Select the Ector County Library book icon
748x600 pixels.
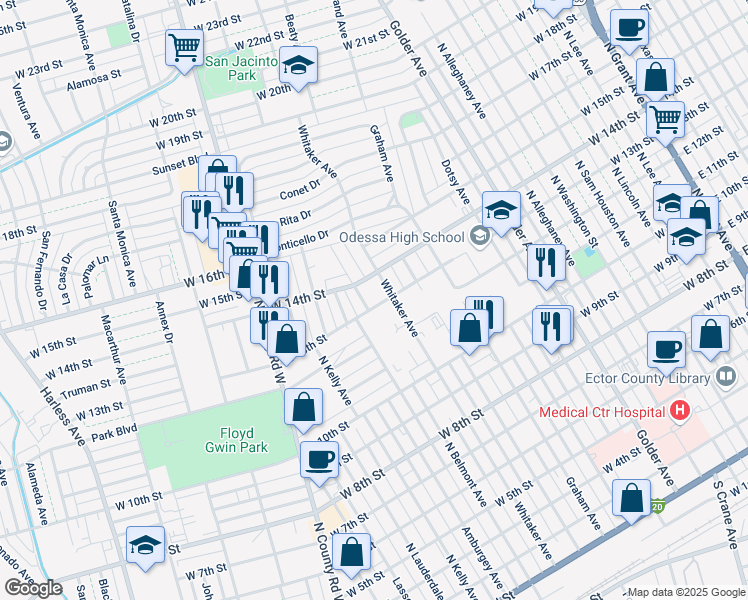coord(726,377)
